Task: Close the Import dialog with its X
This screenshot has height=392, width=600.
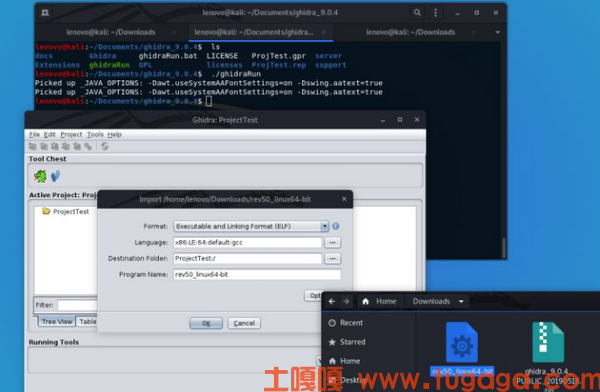Action: coord(344,199)
